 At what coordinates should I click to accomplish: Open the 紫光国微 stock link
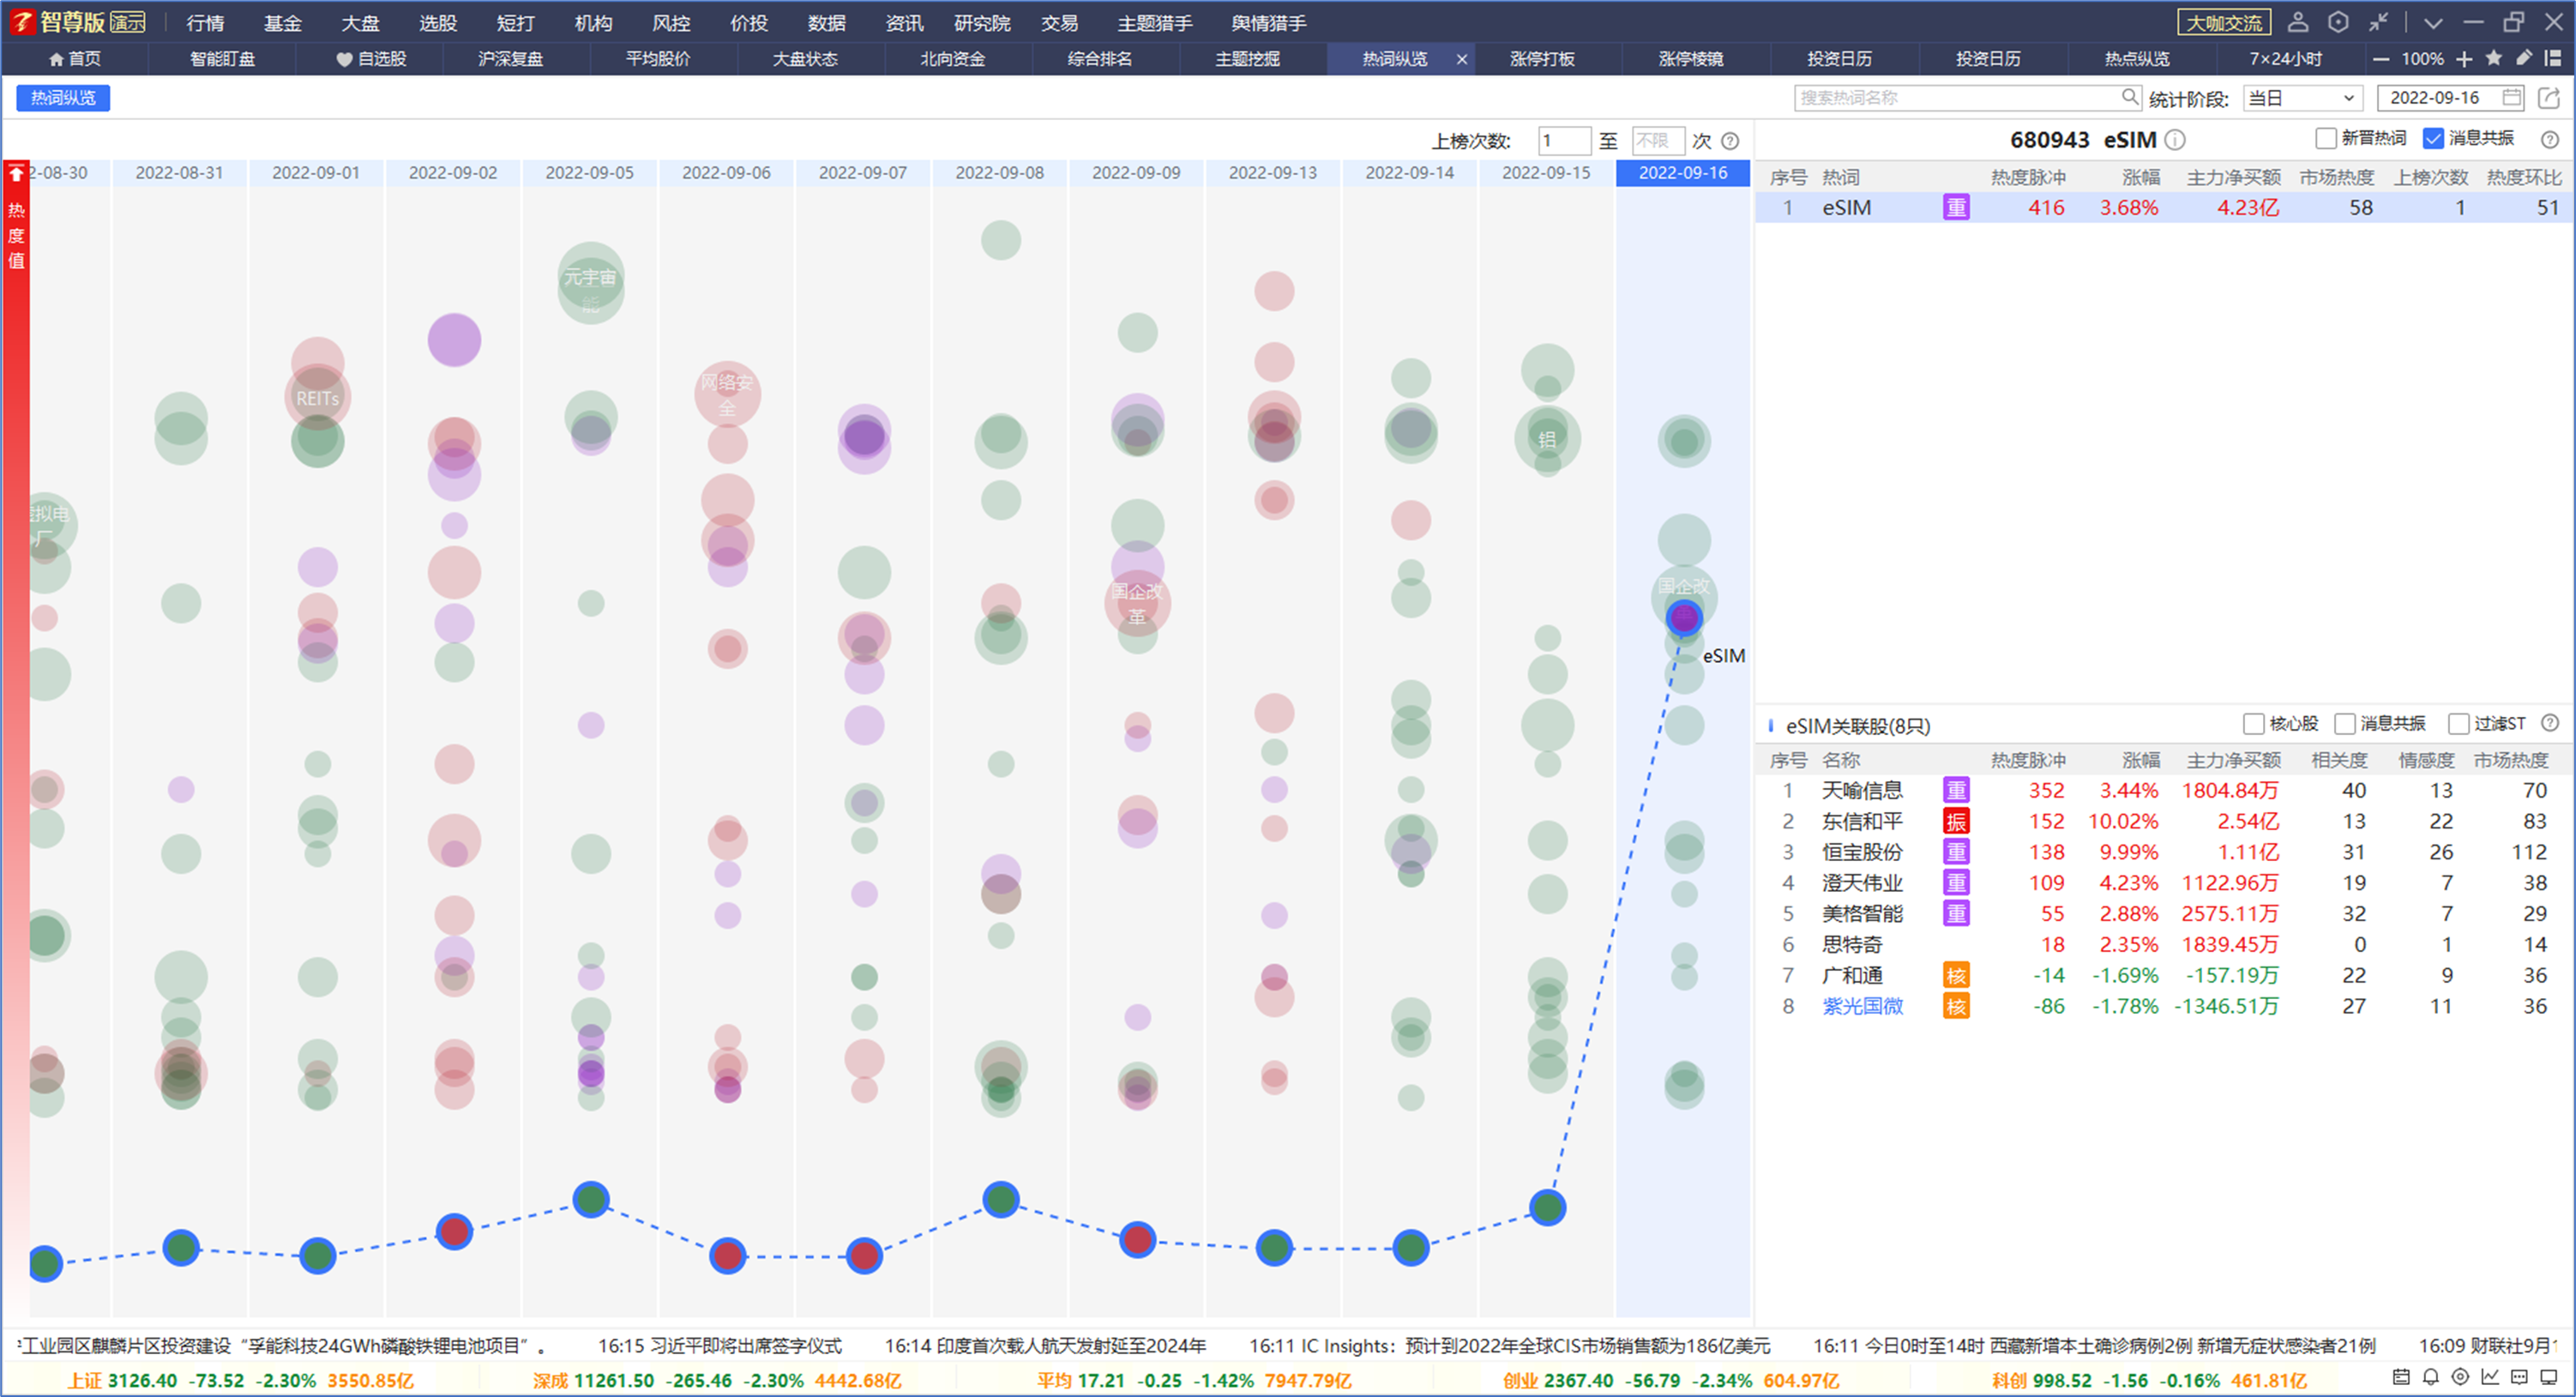(x=1862, y=1006)
